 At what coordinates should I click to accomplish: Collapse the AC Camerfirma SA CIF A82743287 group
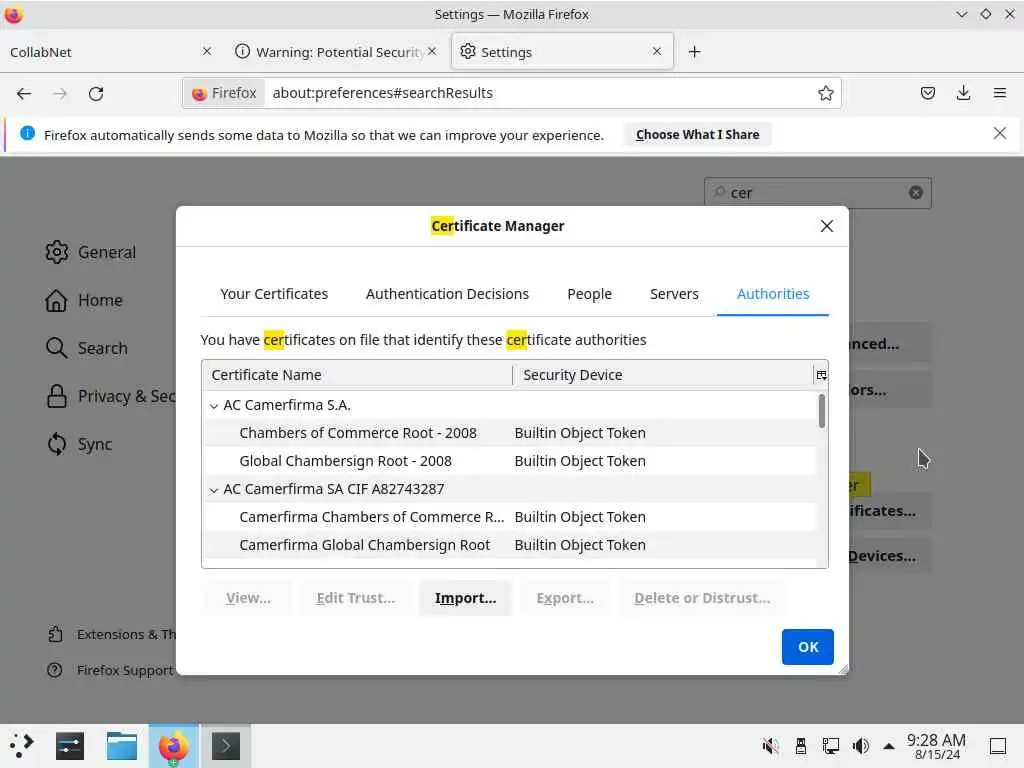[x=214, y=490]
